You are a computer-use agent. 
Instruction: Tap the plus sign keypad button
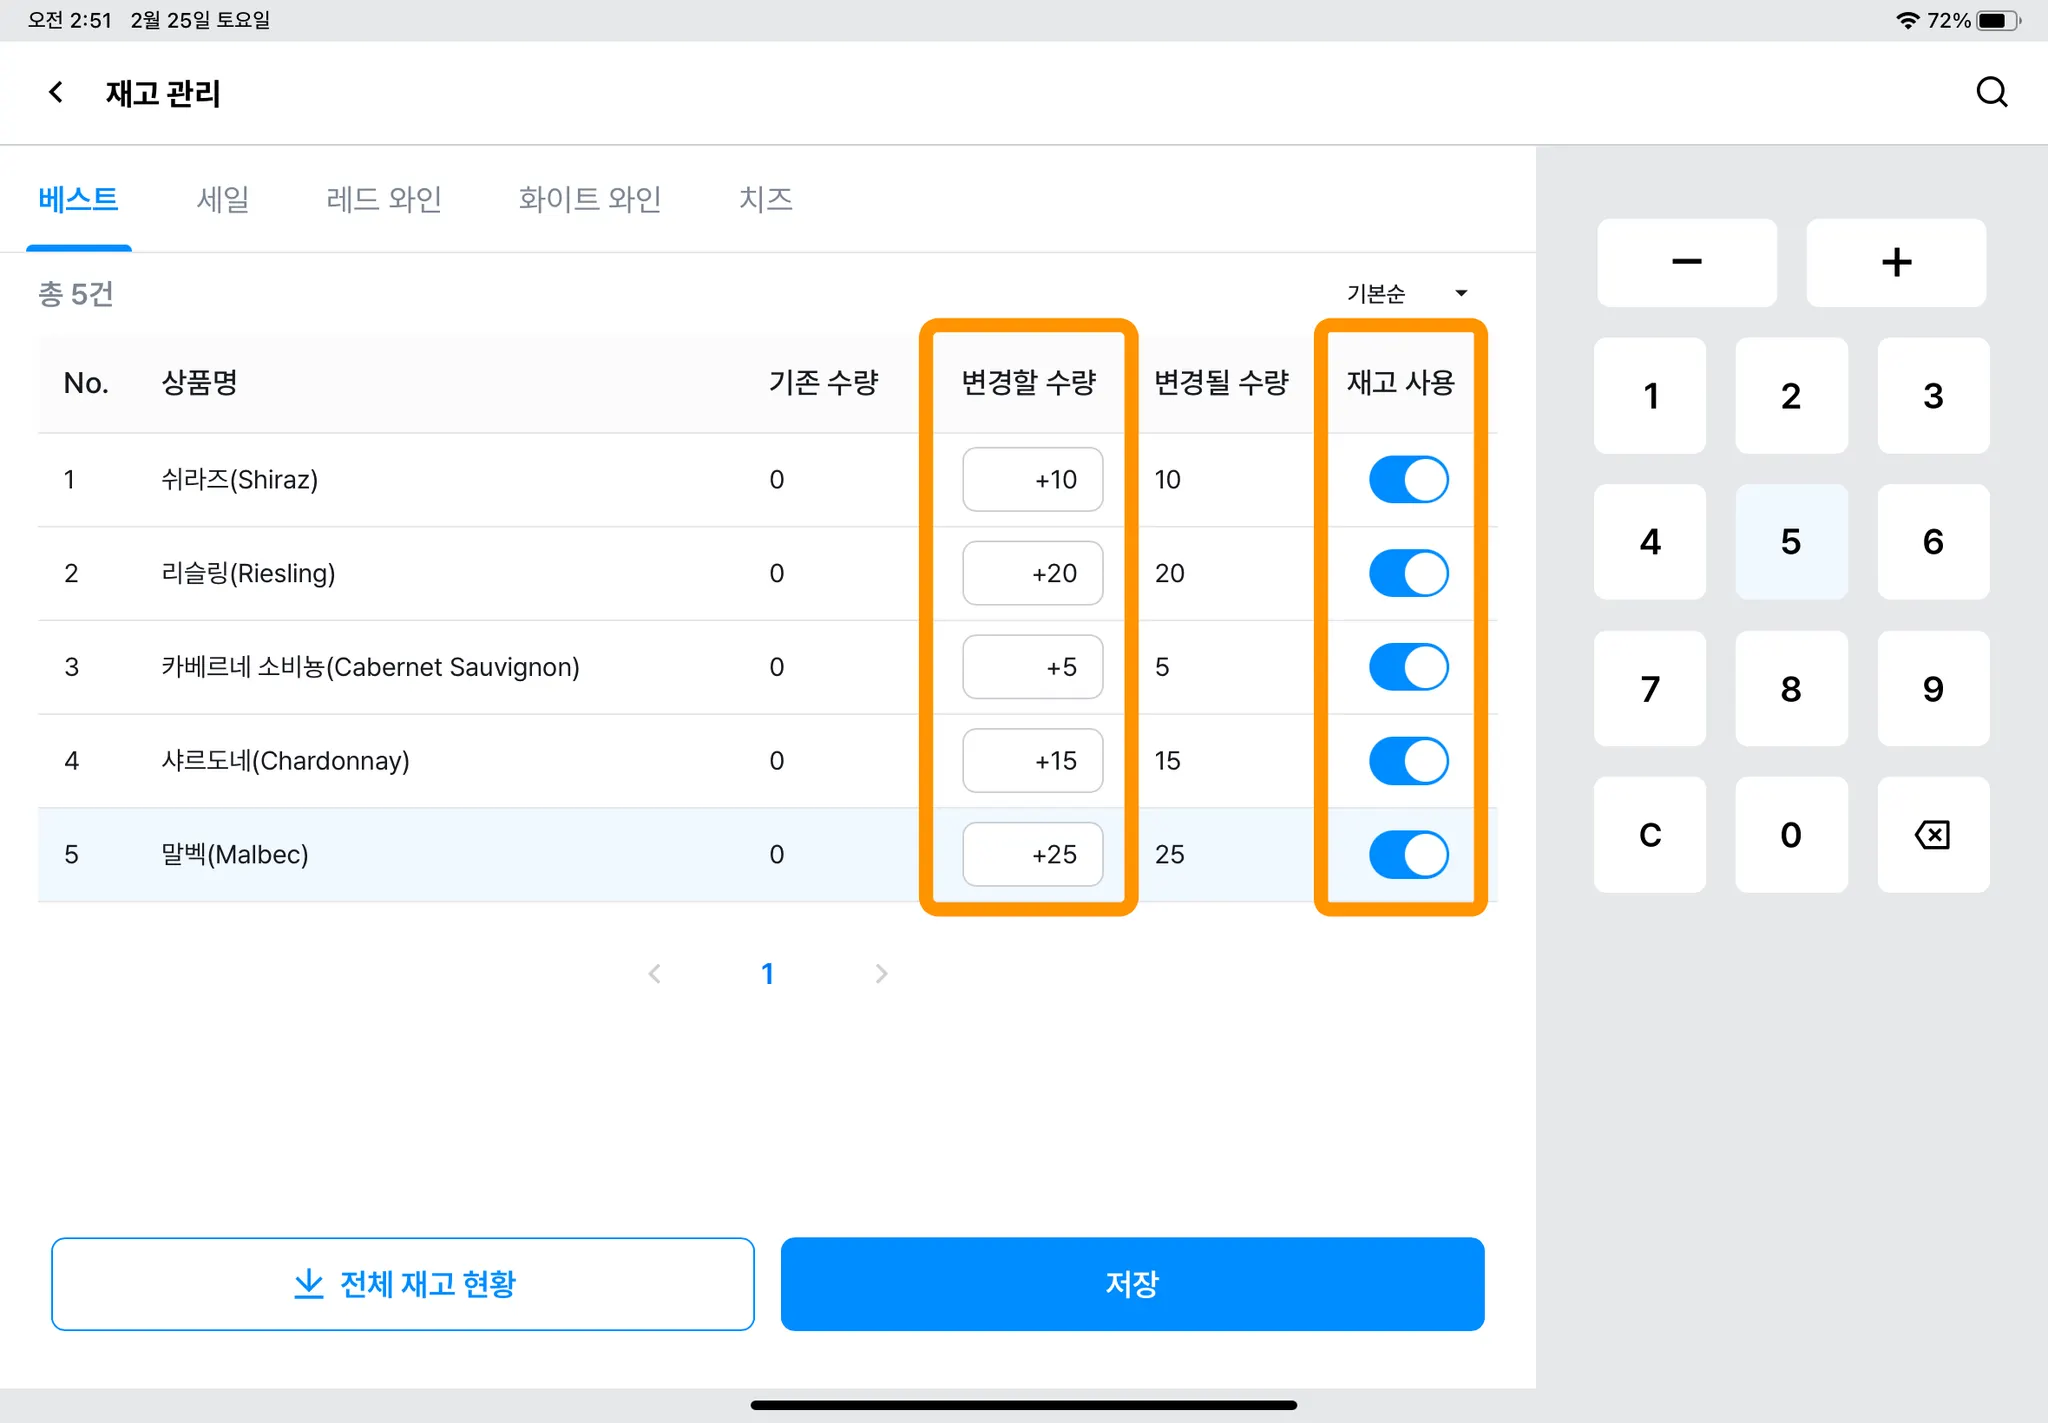click(1895, 263)
